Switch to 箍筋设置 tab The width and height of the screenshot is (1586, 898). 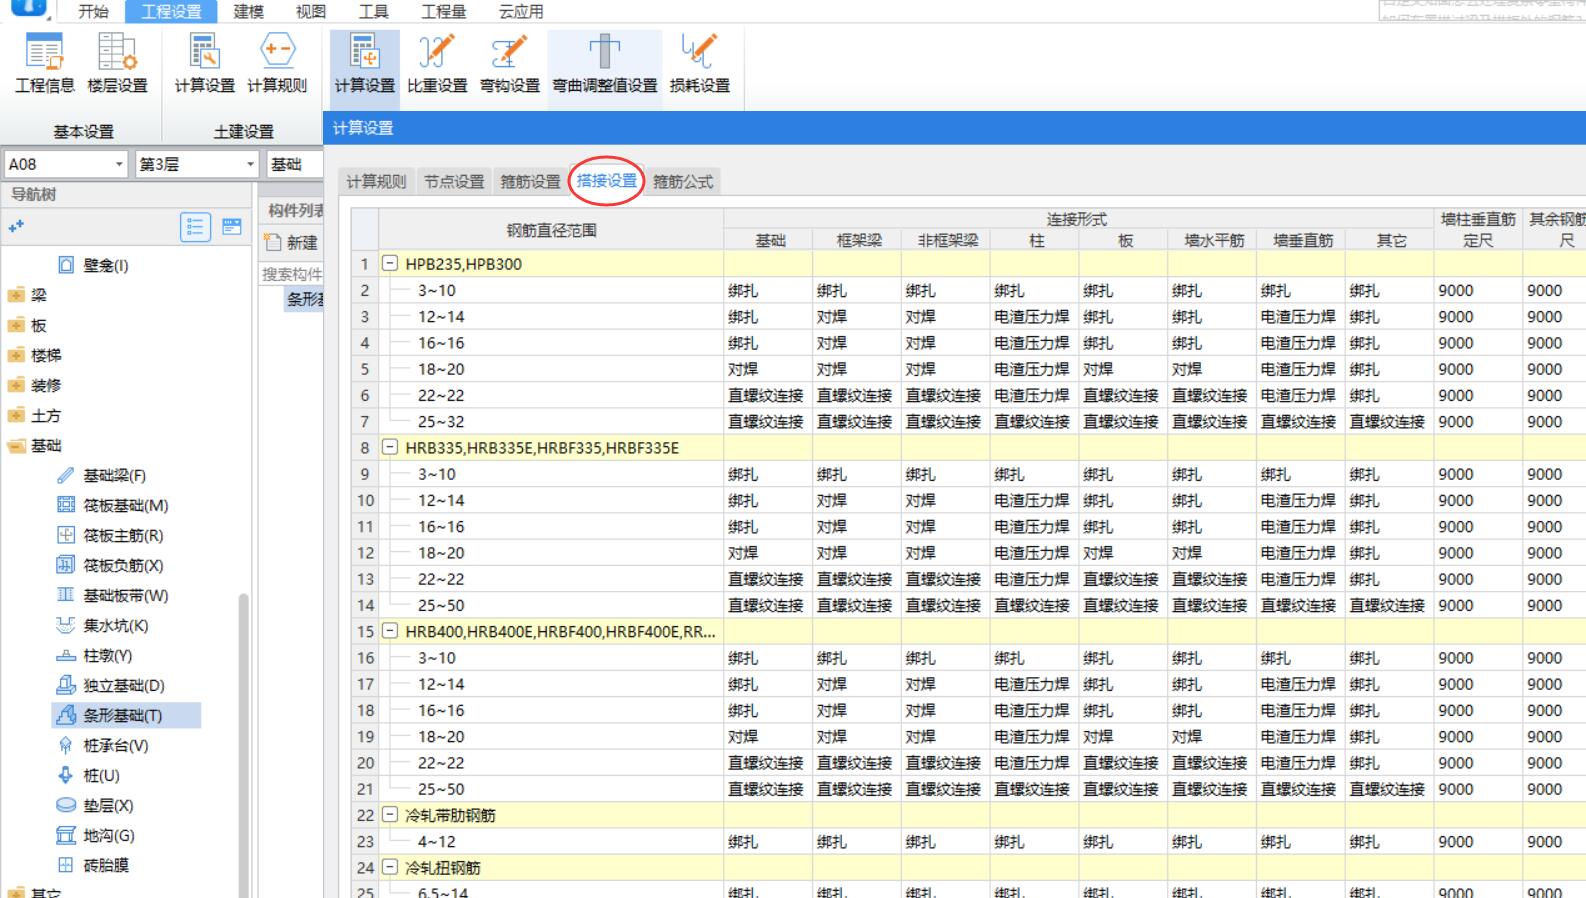point(531,181)
